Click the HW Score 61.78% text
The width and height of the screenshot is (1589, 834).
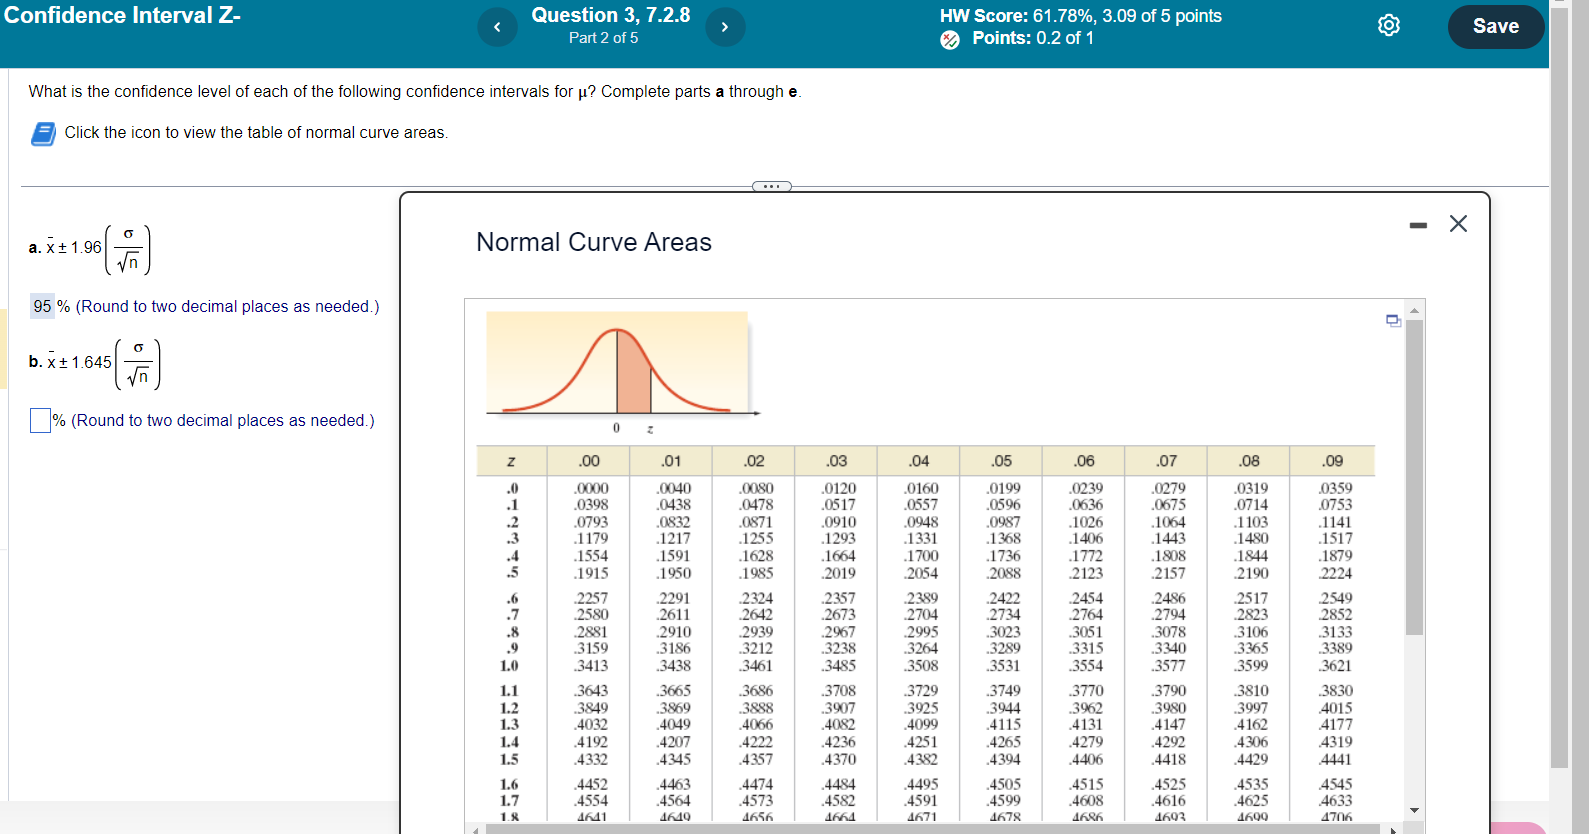[x=1080, y=16]
